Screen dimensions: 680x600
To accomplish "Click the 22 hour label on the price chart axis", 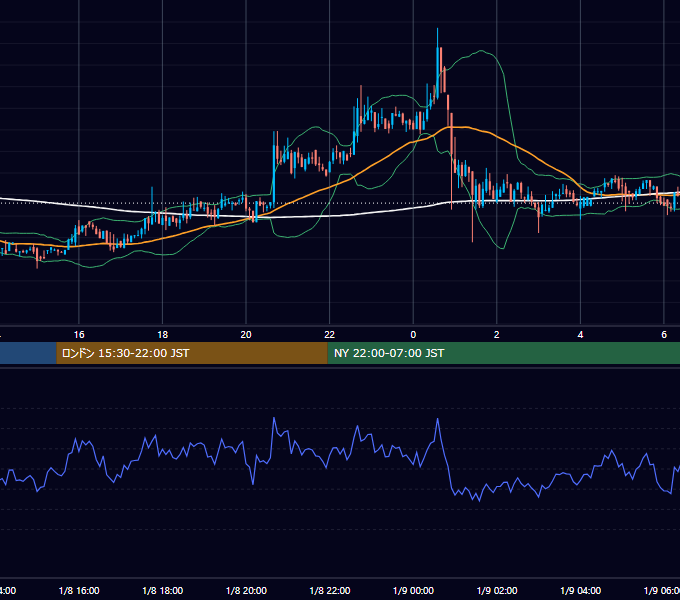I will point(330,335).
